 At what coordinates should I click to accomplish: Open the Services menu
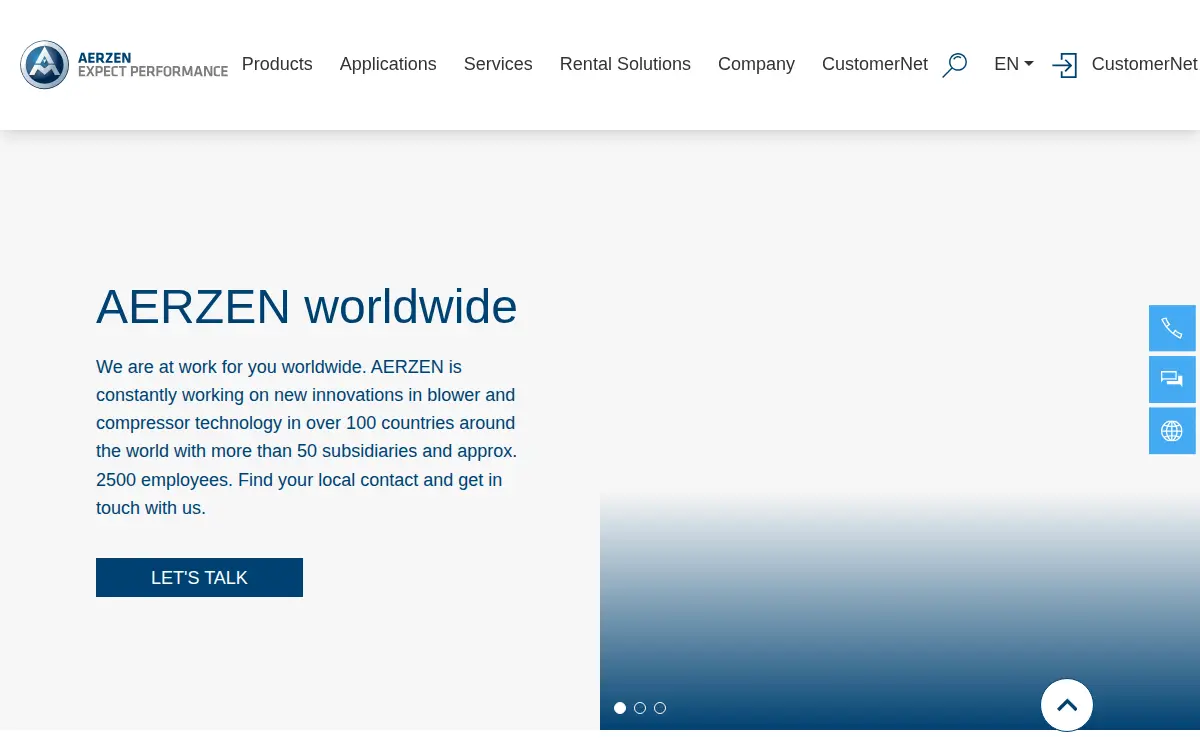coord(498,64)
